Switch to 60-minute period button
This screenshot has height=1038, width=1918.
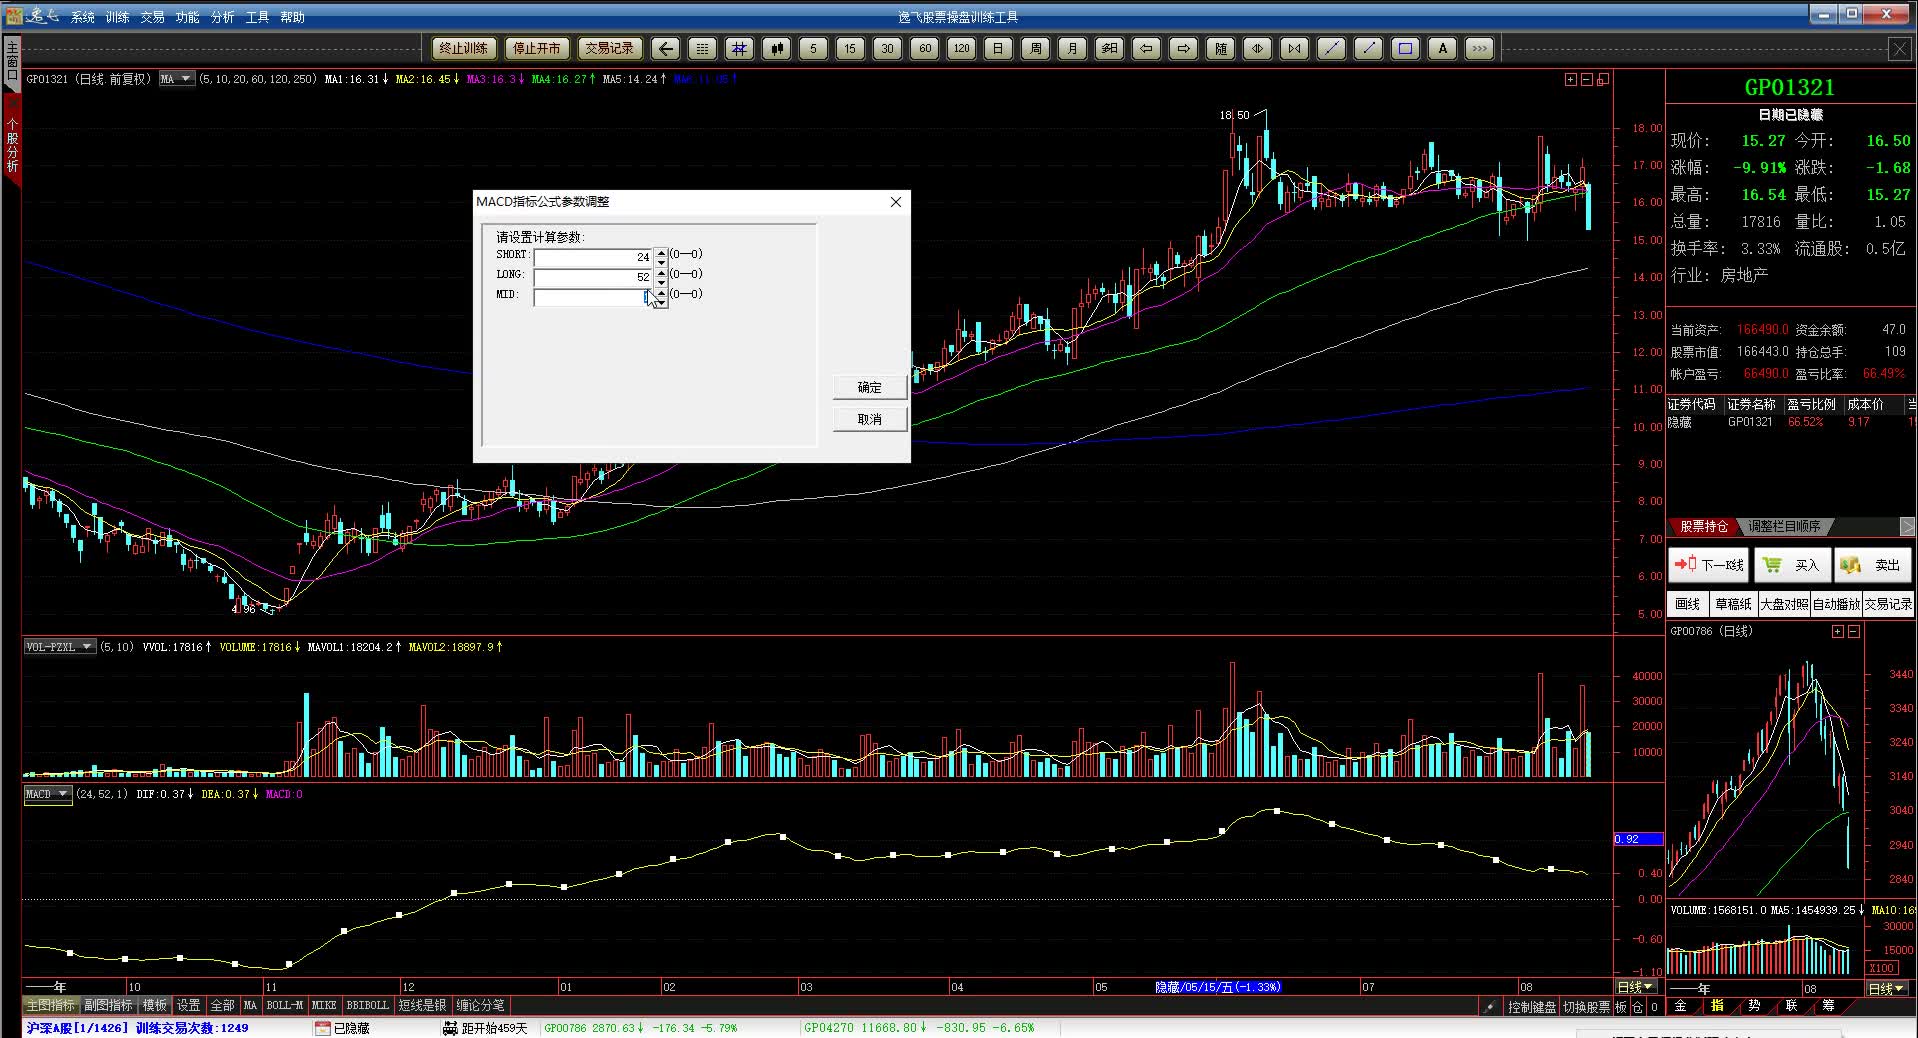click(x=924, y=48)
